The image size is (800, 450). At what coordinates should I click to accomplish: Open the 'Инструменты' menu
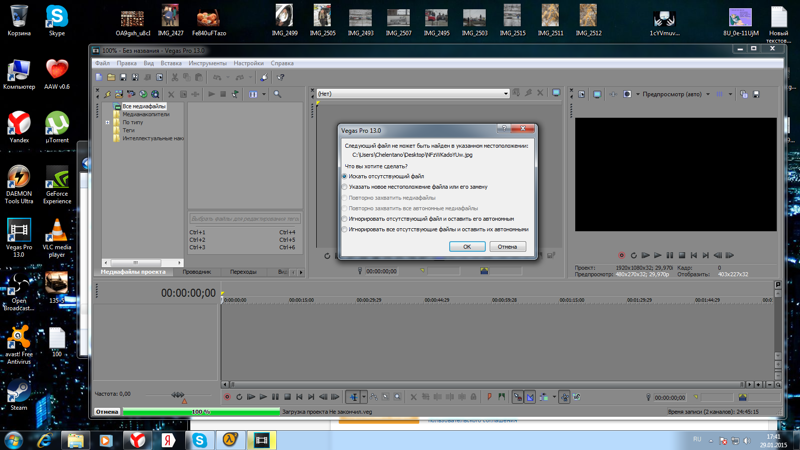207,63
